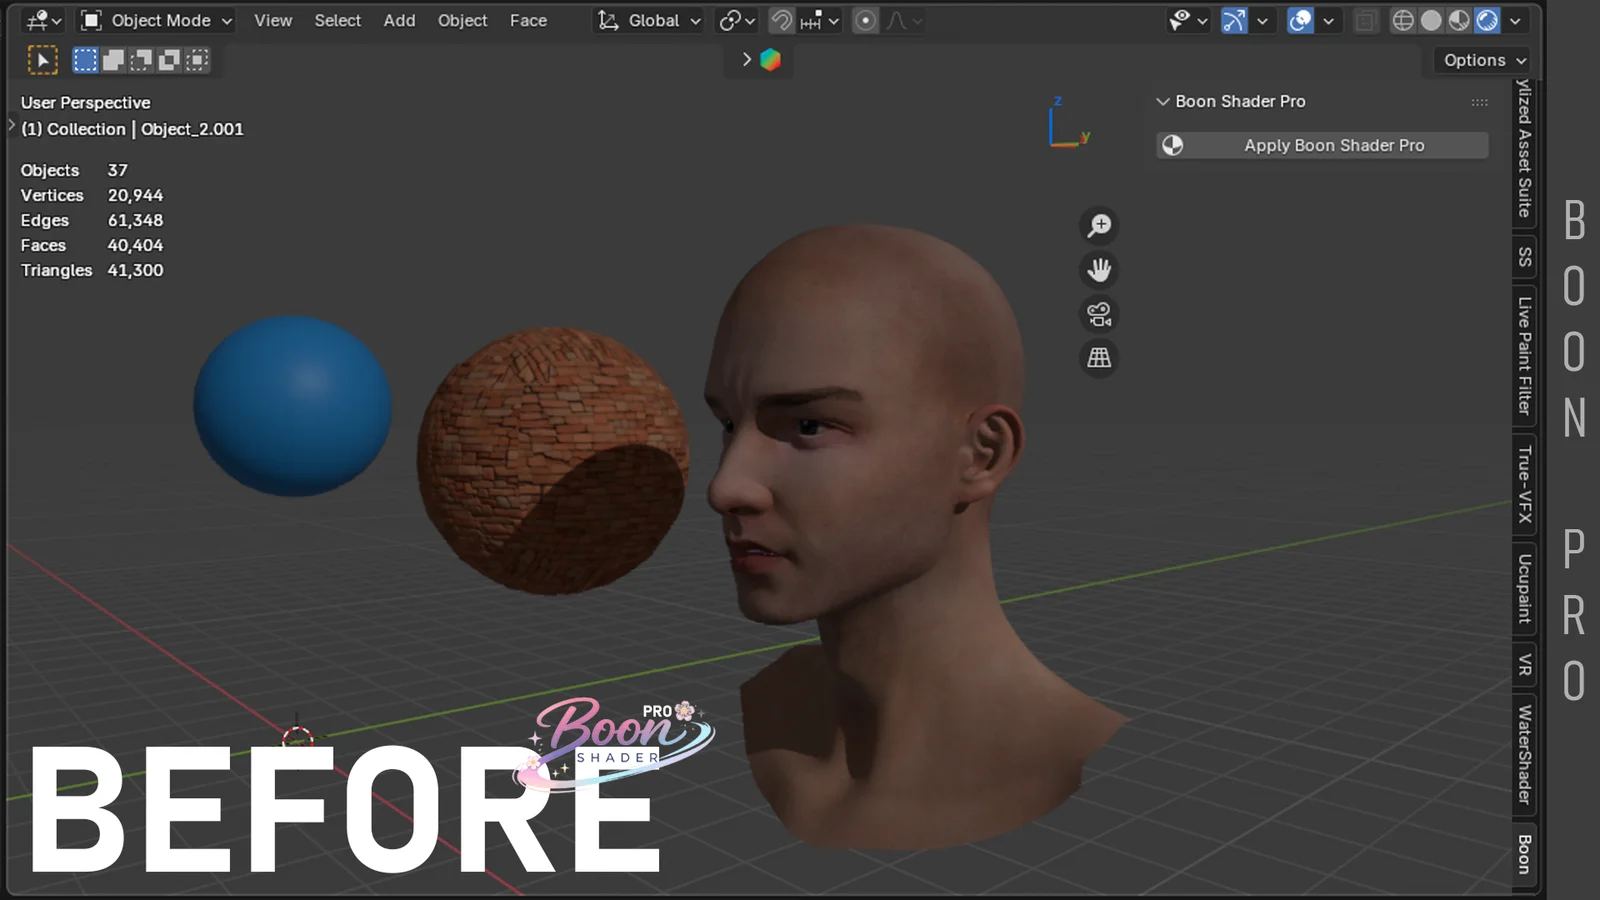Open the Options popover
The height and width of the screenshot is (900, 1600).
[1479, 60]
